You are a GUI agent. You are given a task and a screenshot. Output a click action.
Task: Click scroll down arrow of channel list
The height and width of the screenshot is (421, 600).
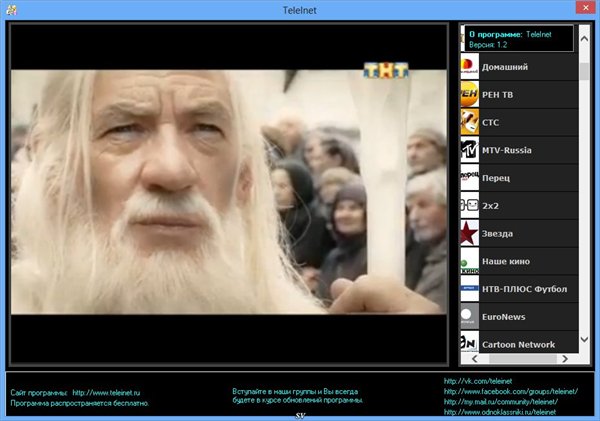point(584,339)
